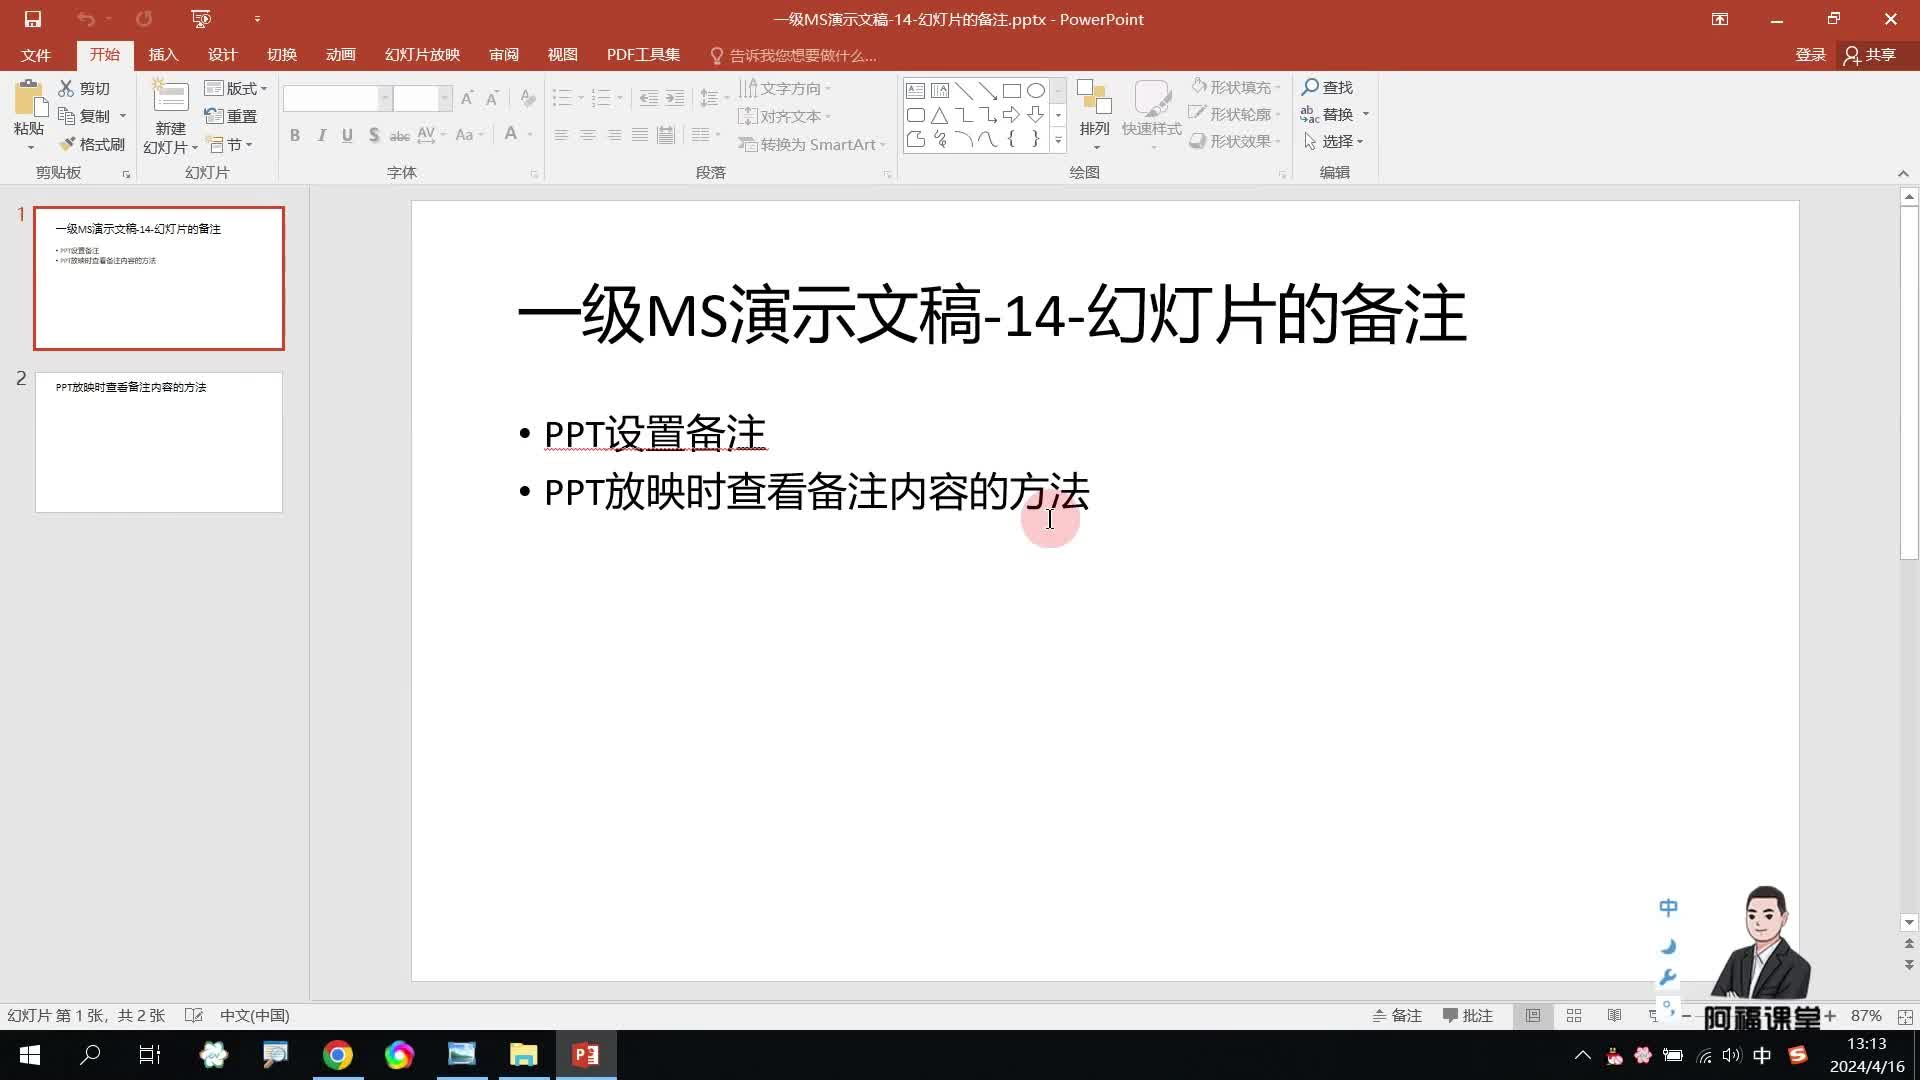Image resolution: width=1920 pixels, height=1080 pixels.
Task: Select the triangle shape in gallery
Action: (x=939, y=115)
